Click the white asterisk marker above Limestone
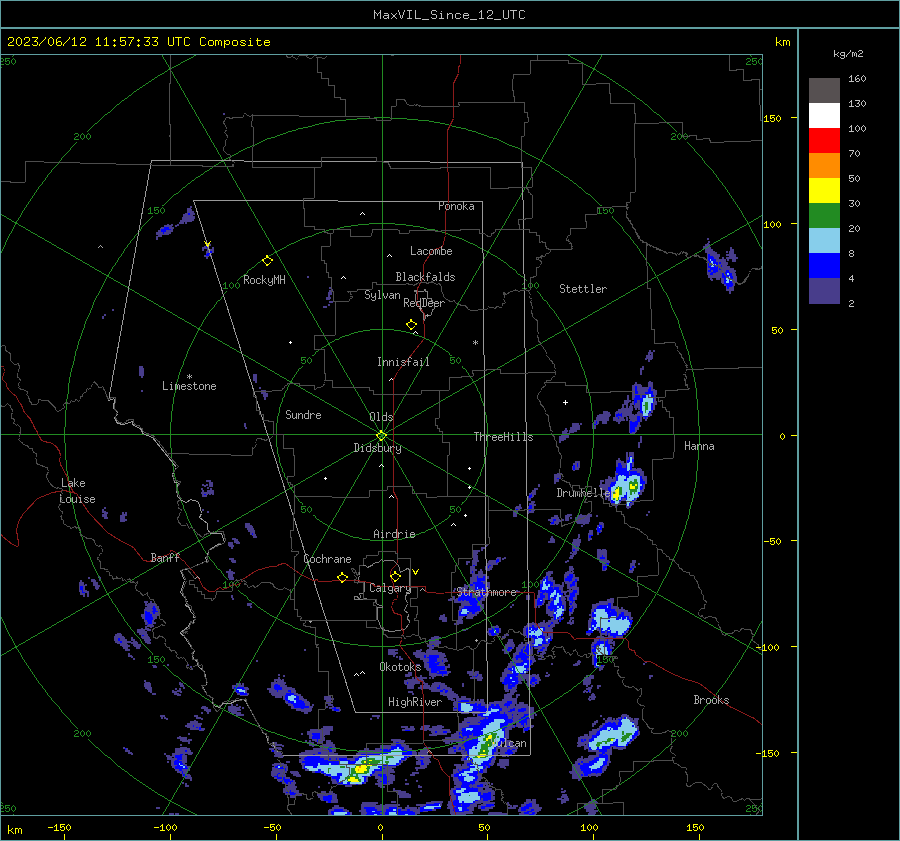 [189, 377]
